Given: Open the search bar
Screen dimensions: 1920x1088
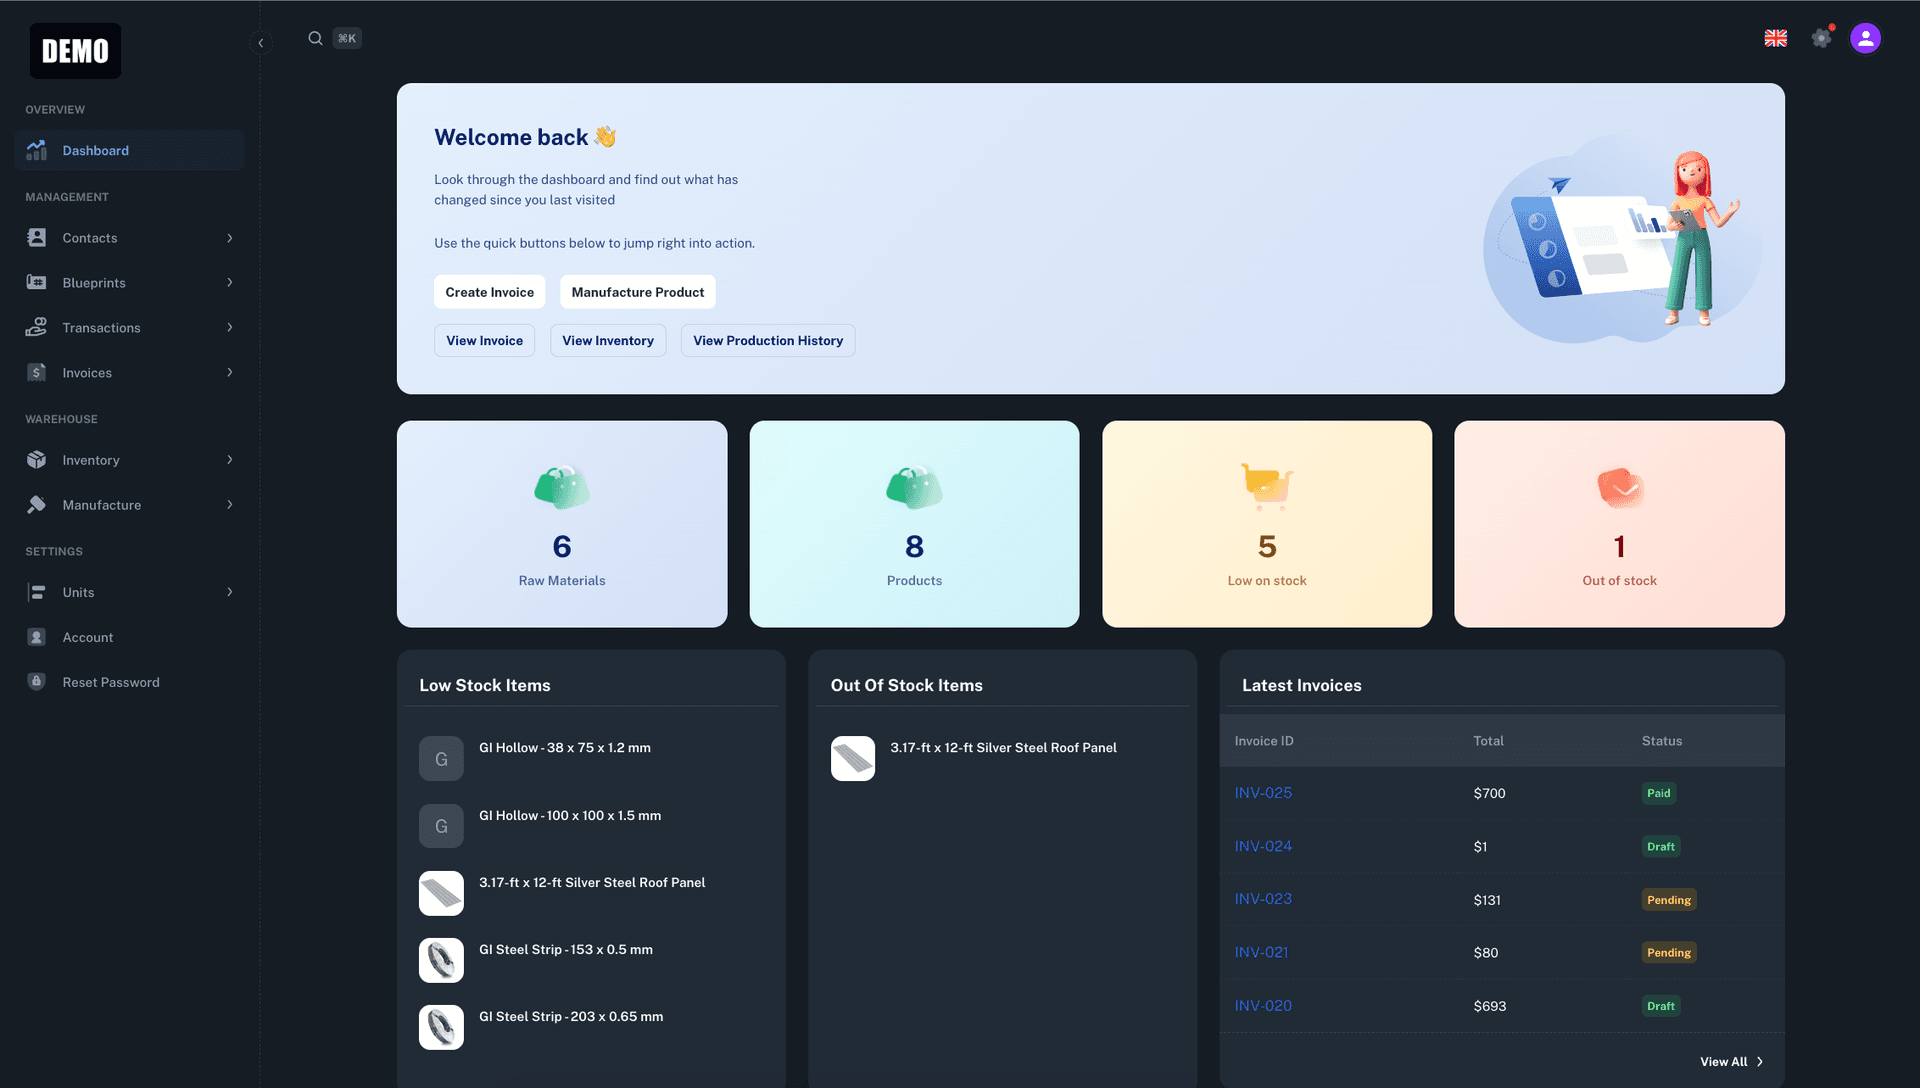Looking at the screenshot, I should tap(315, 37).
